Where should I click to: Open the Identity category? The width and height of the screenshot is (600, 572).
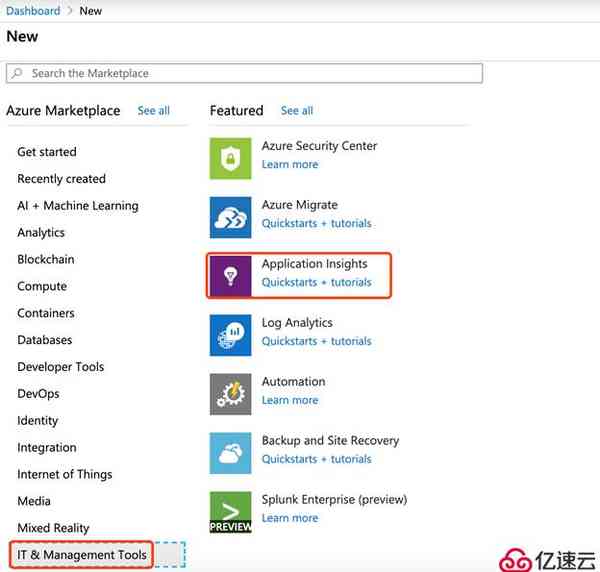[38, 420]
